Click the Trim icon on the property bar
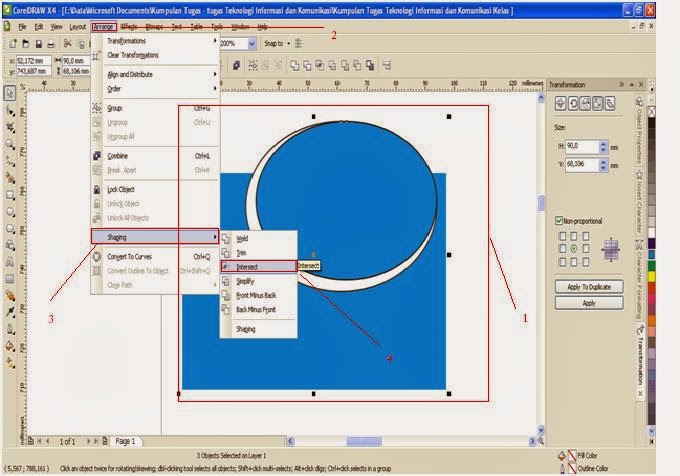This screenshot has height=476, width=680. pyautogui.click(x=307, y=65)
